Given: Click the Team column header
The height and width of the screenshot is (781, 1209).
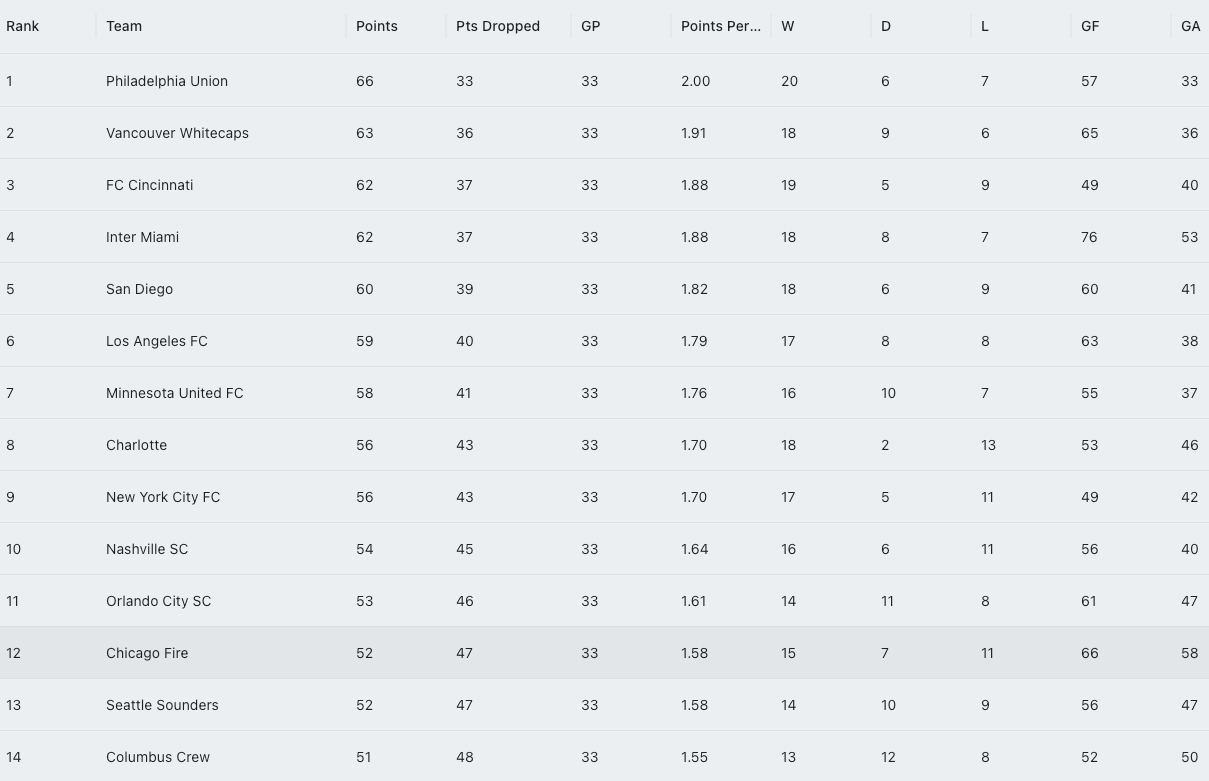Looking at the screenshot, I should [x=124, y=26].
